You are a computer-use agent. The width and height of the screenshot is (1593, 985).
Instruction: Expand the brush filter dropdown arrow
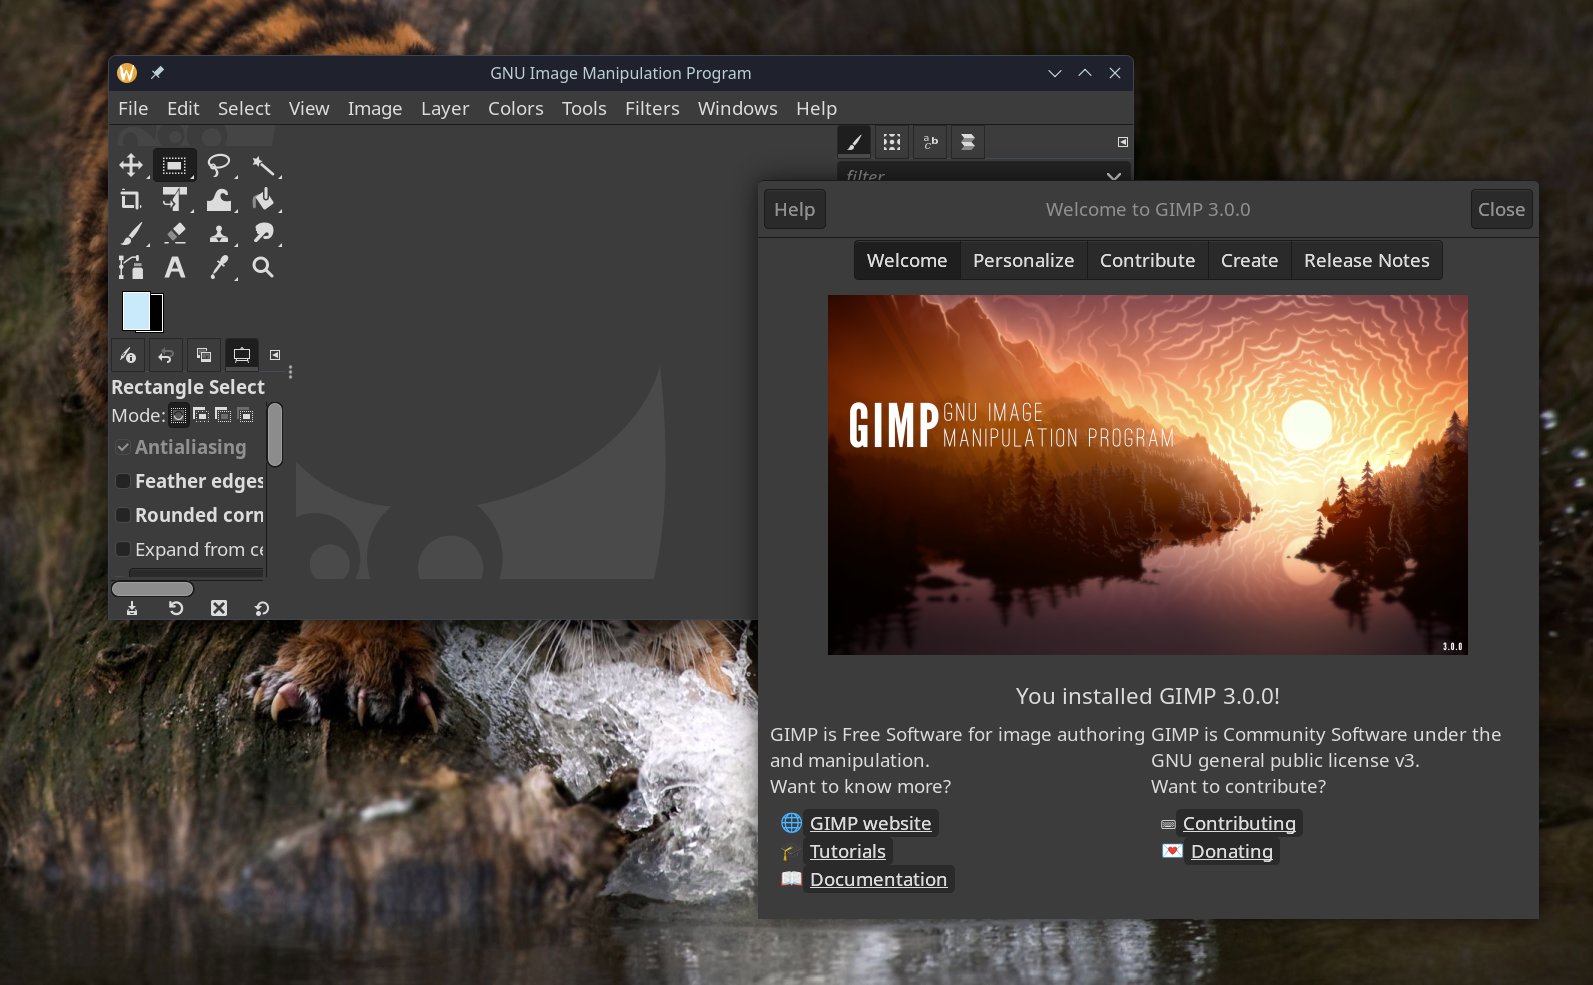1113,176
